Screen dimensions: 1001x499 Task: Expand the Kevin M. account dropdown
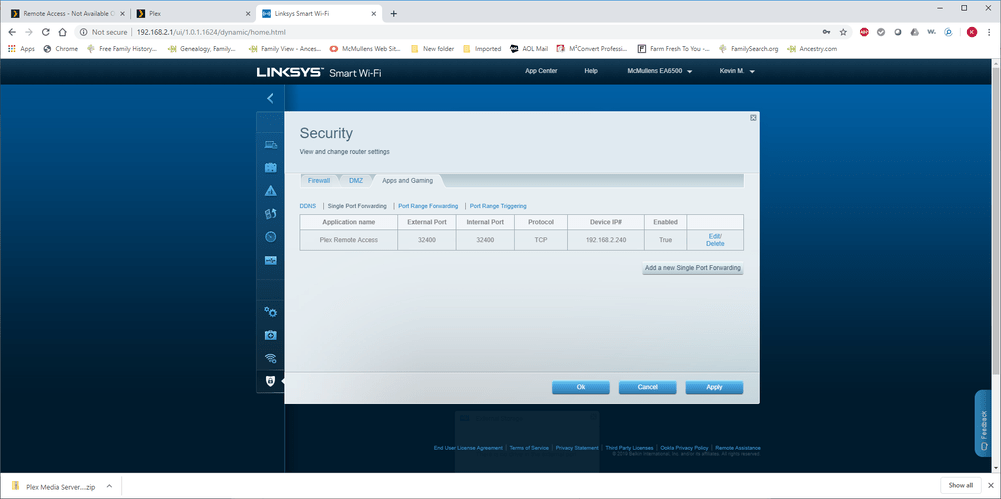pyautogui.click(x=737, y=71)
